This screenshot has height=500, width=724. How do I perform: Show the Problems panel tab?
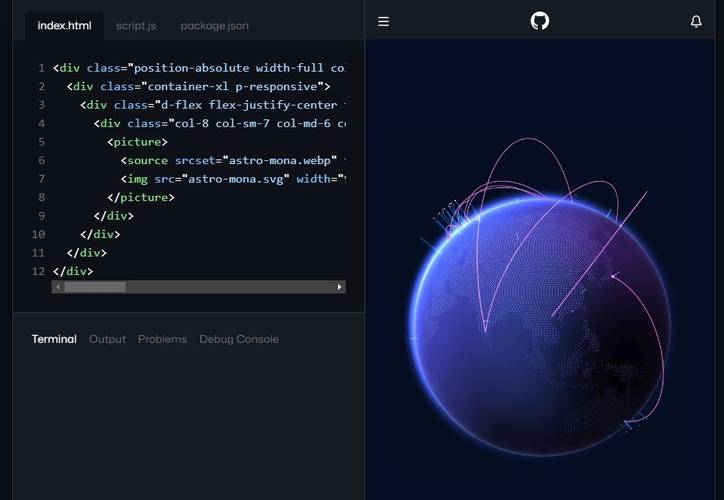point(162,339)
